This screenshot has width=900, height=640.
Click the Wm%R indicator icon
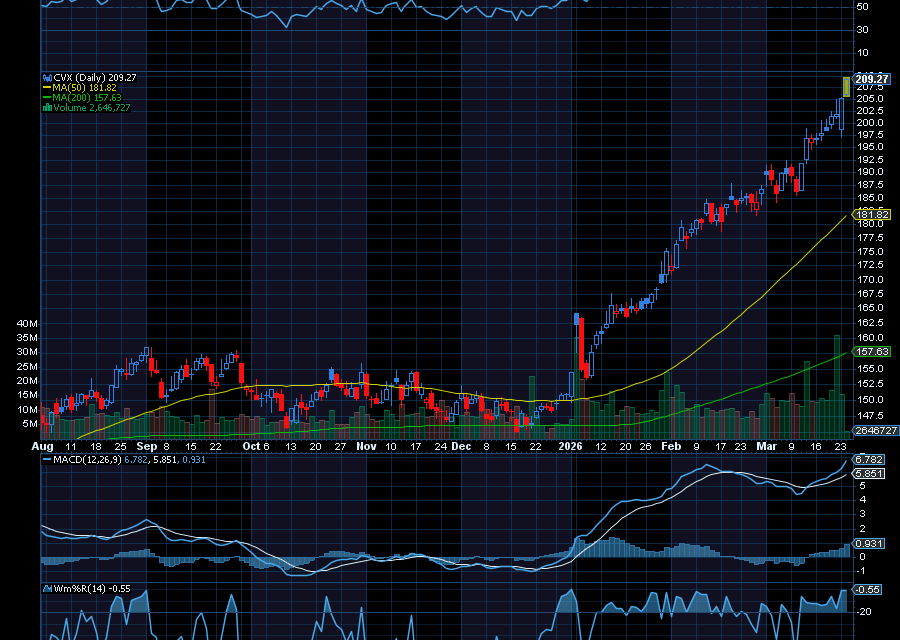[47, 588]
